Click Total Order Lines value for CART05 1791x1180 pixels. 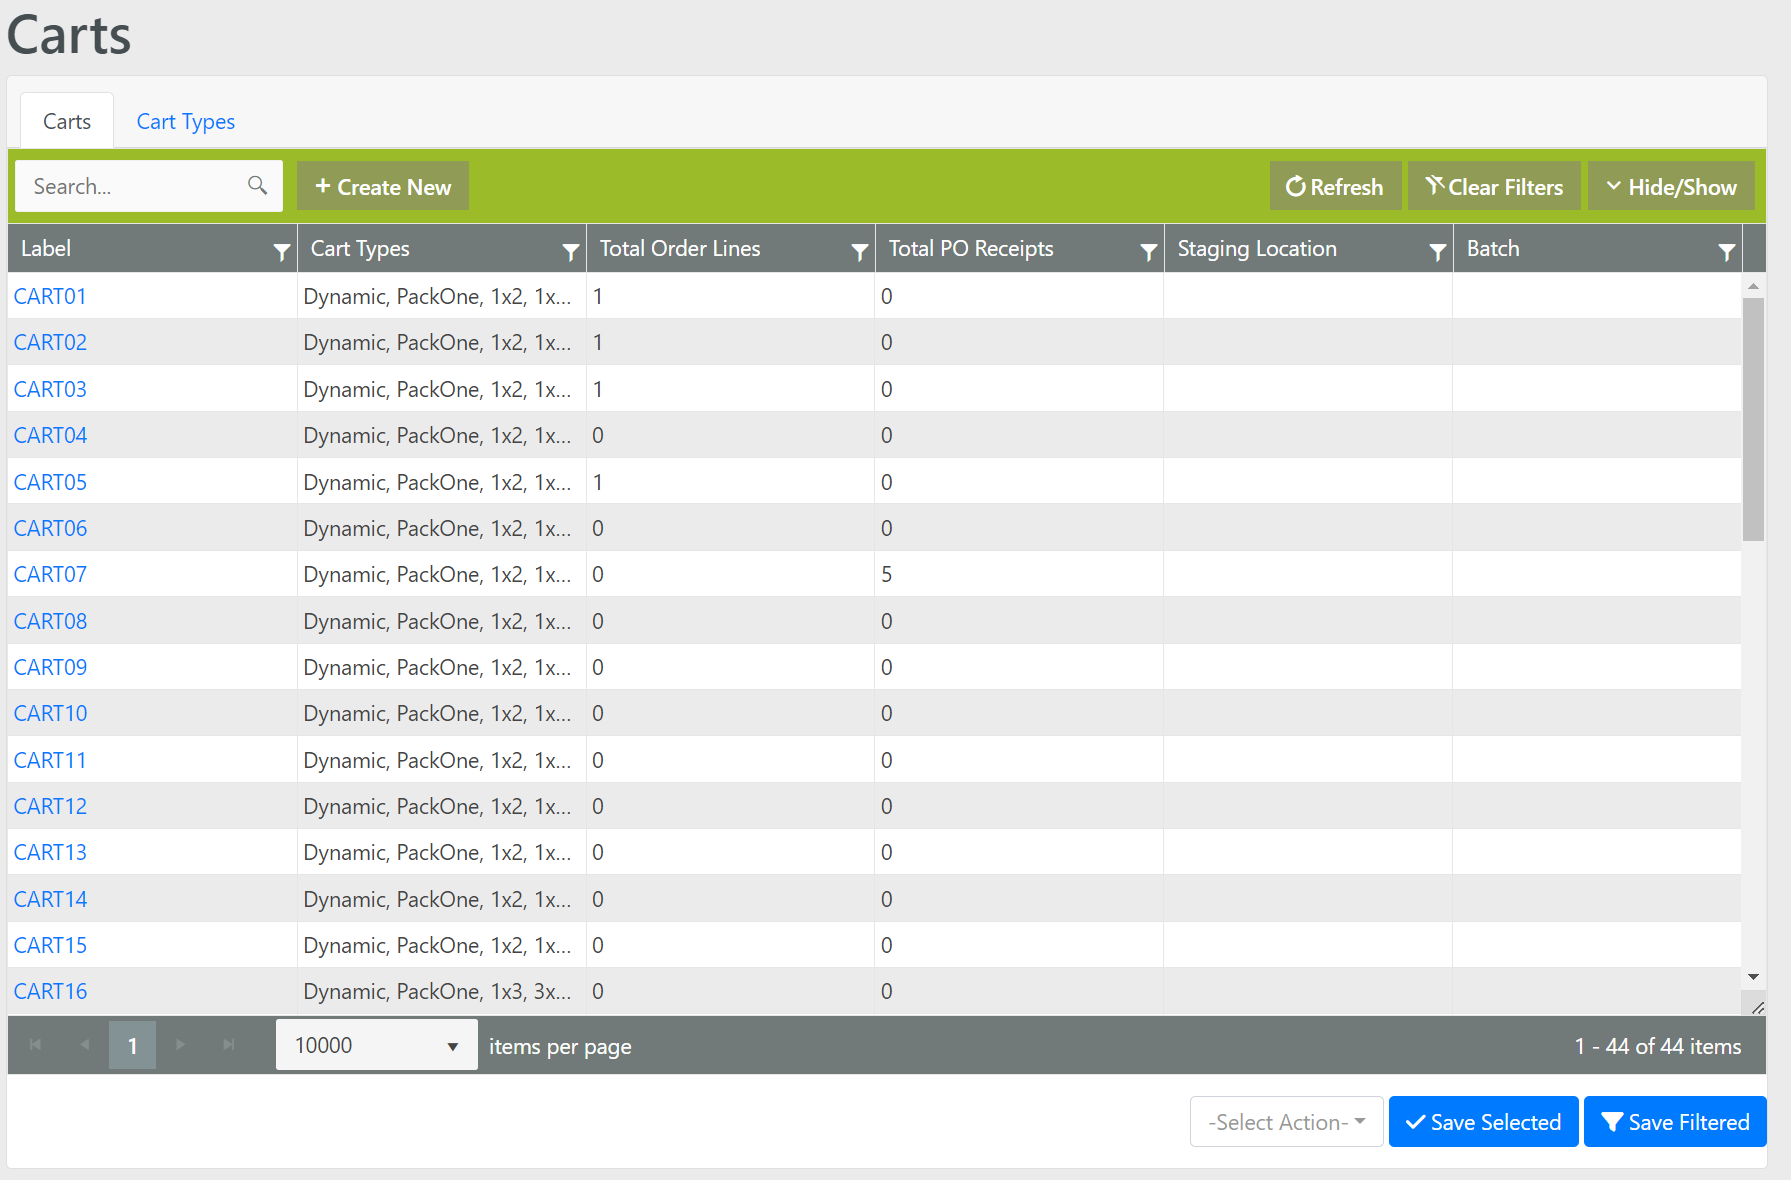tap(597, 482)
